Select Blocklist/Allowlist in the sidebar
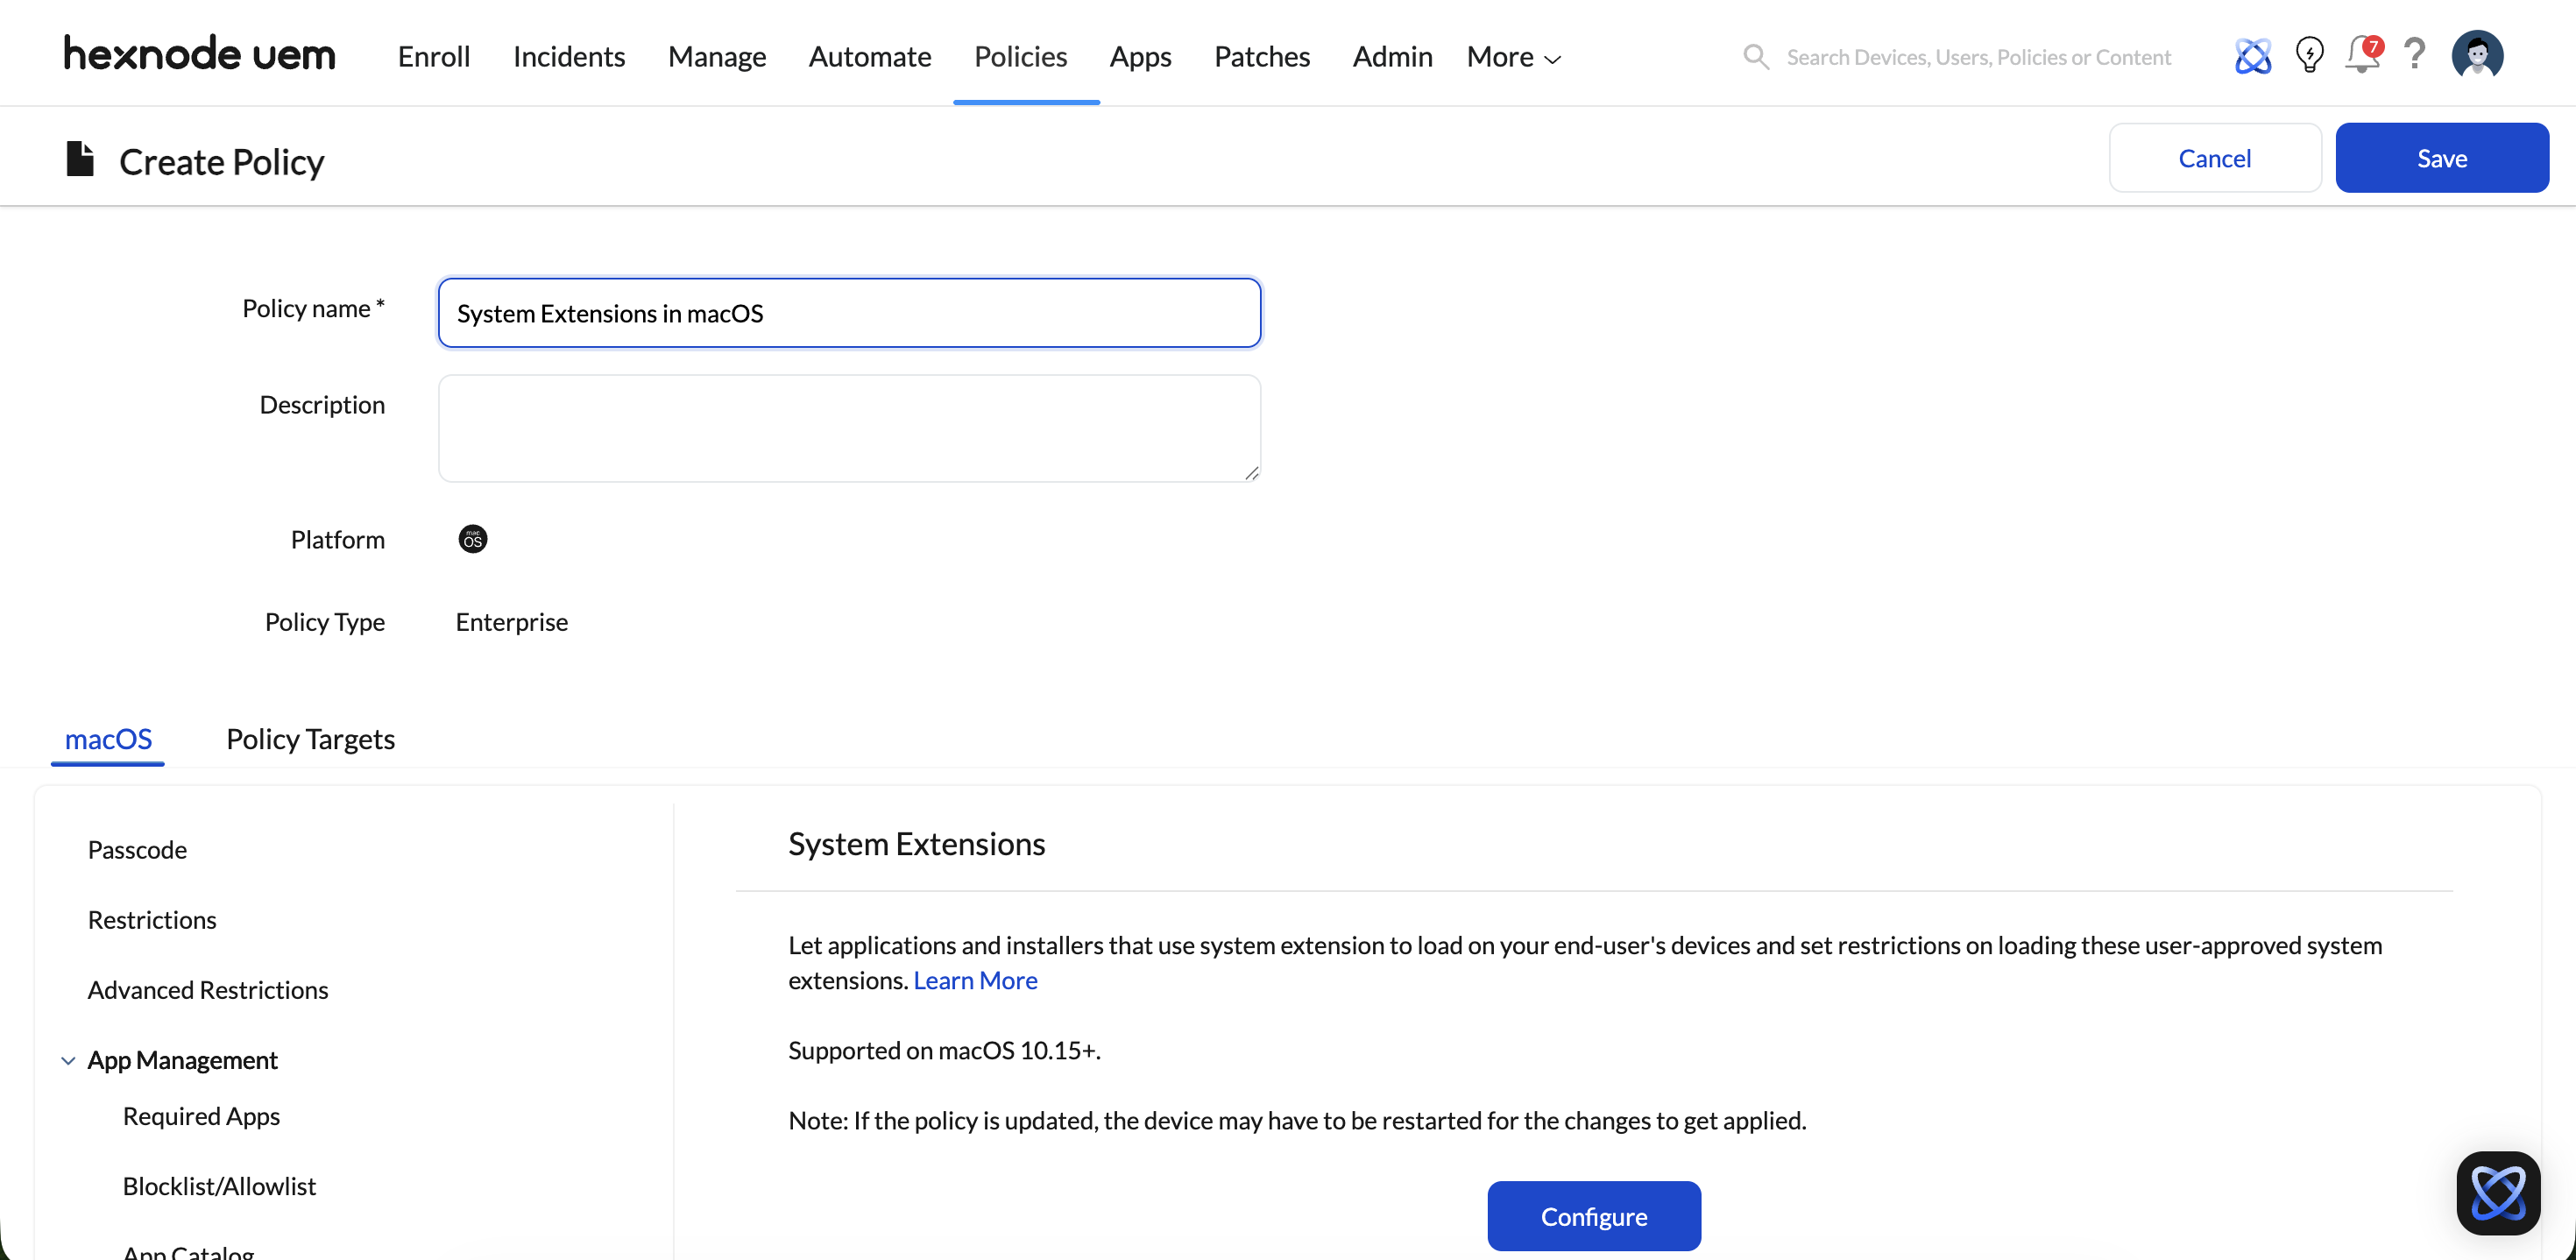This screenshot has width=2576, height=1260. (x=219, y=1186)
